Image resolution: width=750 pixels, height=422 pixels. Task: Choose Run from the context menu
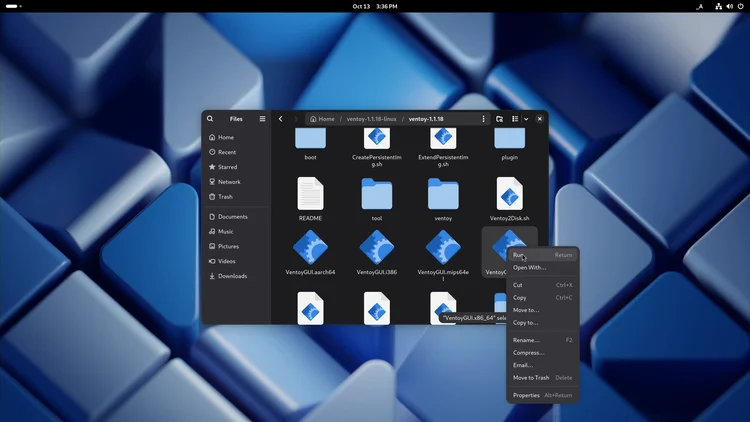[x=542, y=255]
